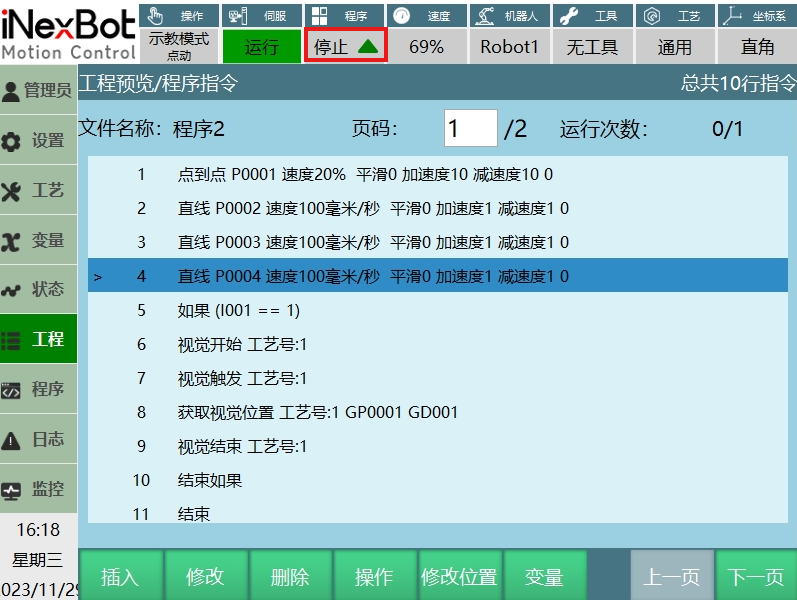Open the 69% speed selector
The image size is (797, 600).
click(x=426, y=47)
